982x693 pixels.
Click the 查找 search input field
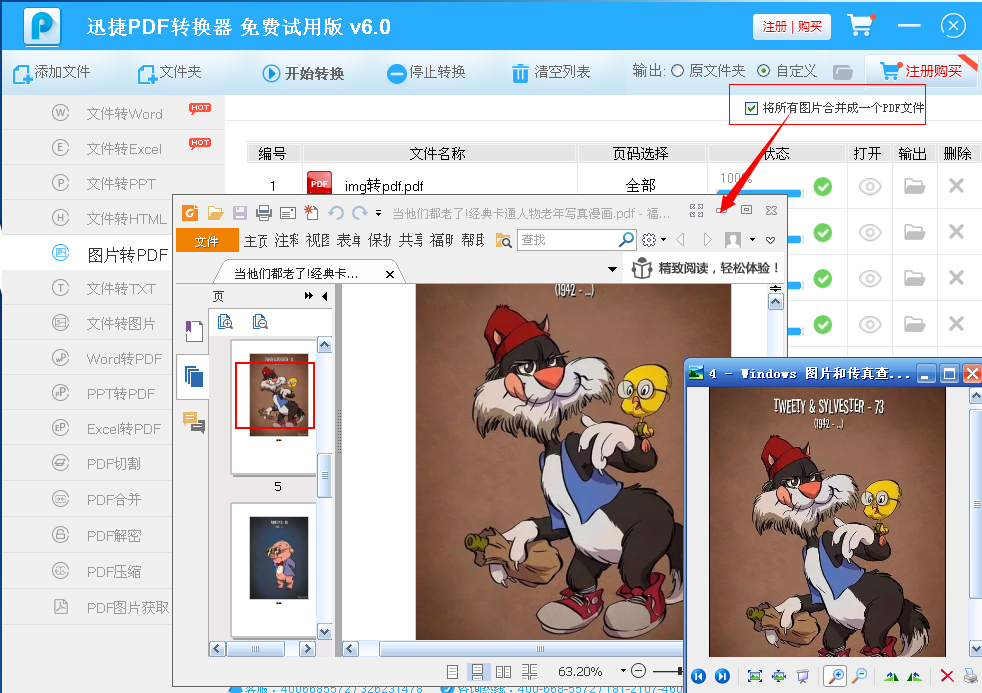566,240
